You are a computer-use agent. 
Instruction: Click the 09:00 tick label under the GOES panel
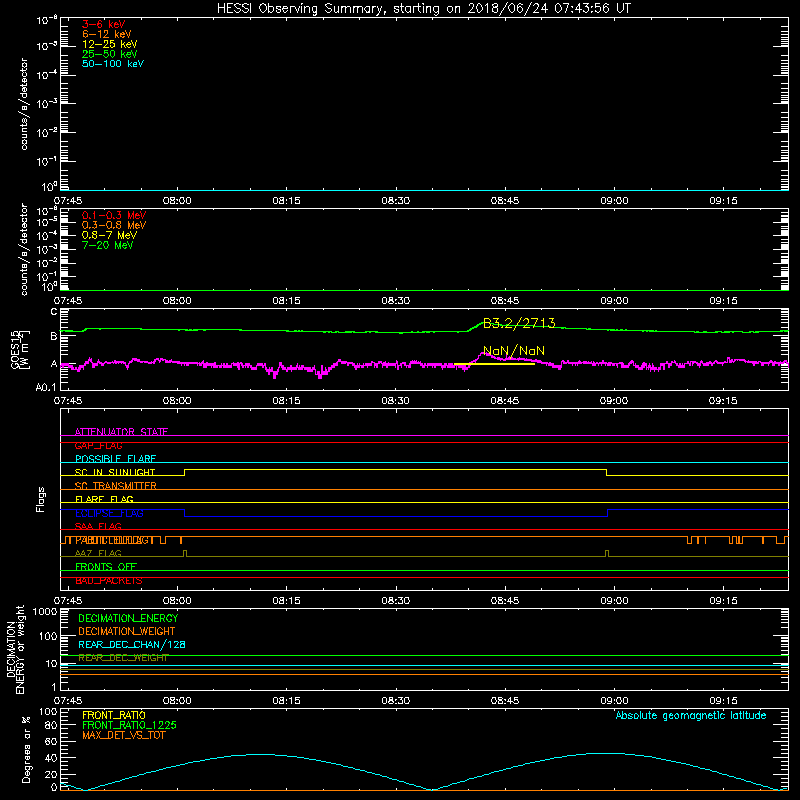coord(614,401)
